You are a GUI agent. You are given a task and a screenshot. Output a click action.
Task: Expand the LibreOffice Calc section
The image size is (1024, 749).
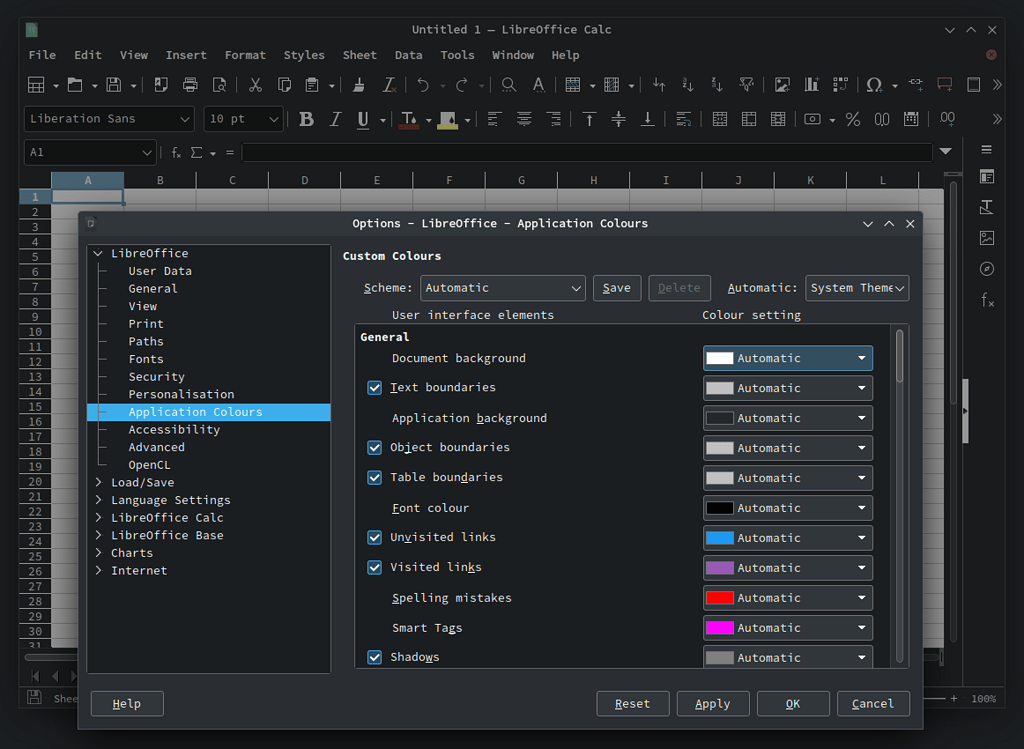(97, 517)
